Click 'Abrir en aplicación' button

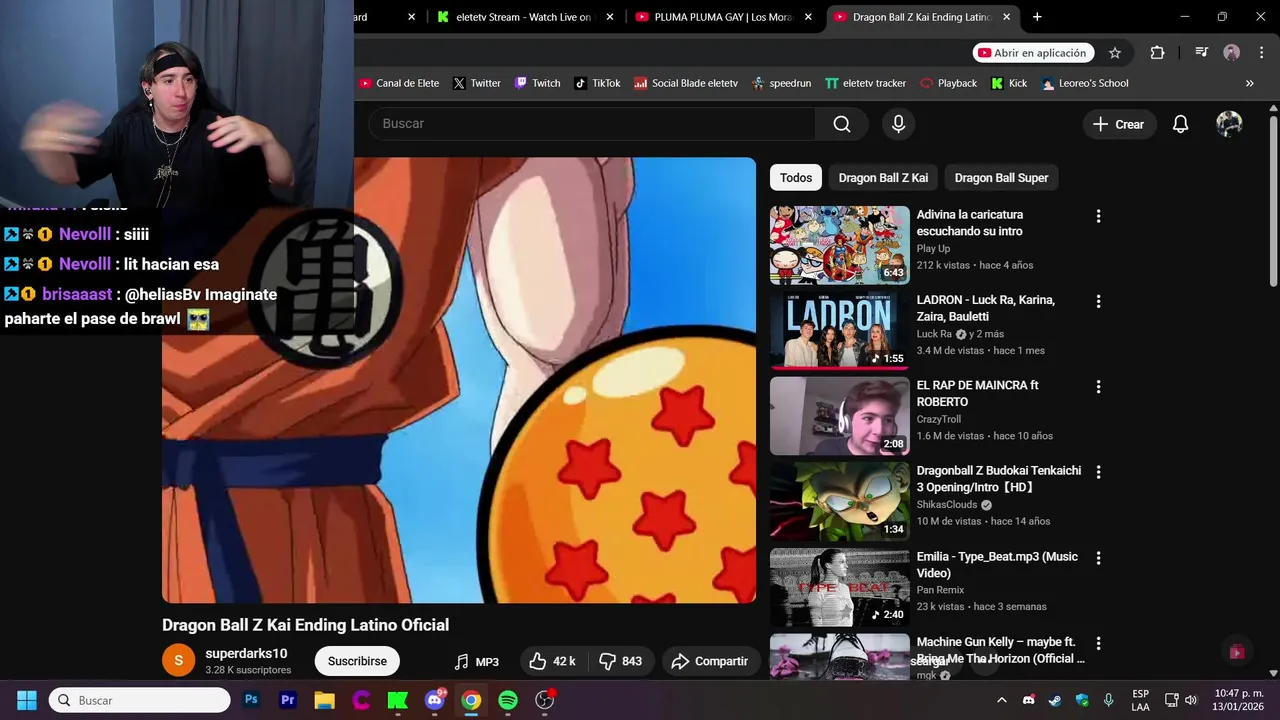[1032, 53]
